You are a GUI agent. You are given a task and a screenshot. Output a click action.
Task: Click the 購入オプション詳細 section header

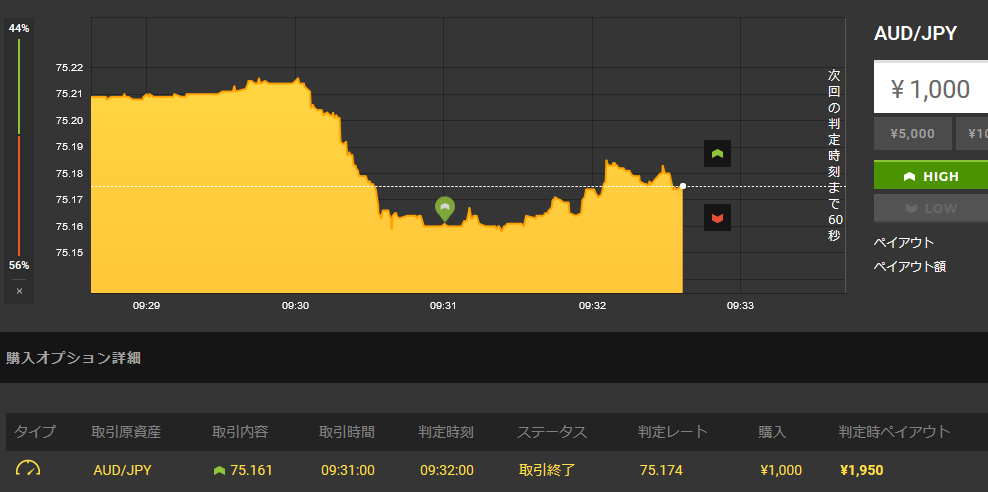pos(73,358)
